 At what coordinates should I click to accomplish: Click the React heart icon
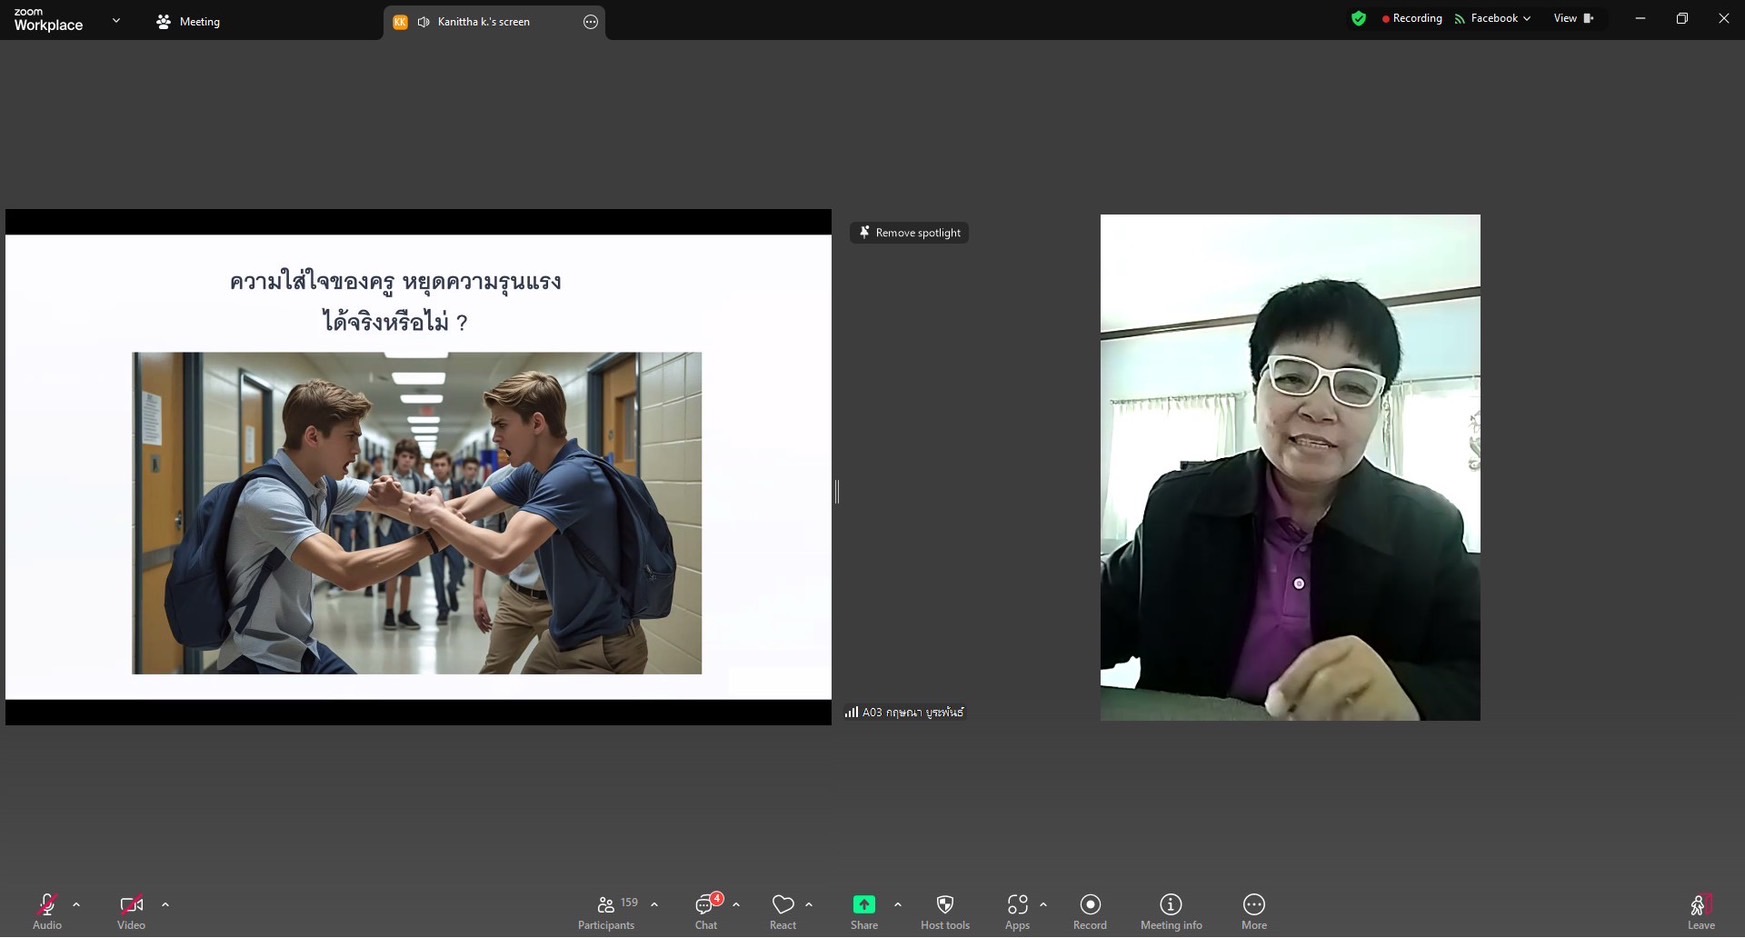782,906
